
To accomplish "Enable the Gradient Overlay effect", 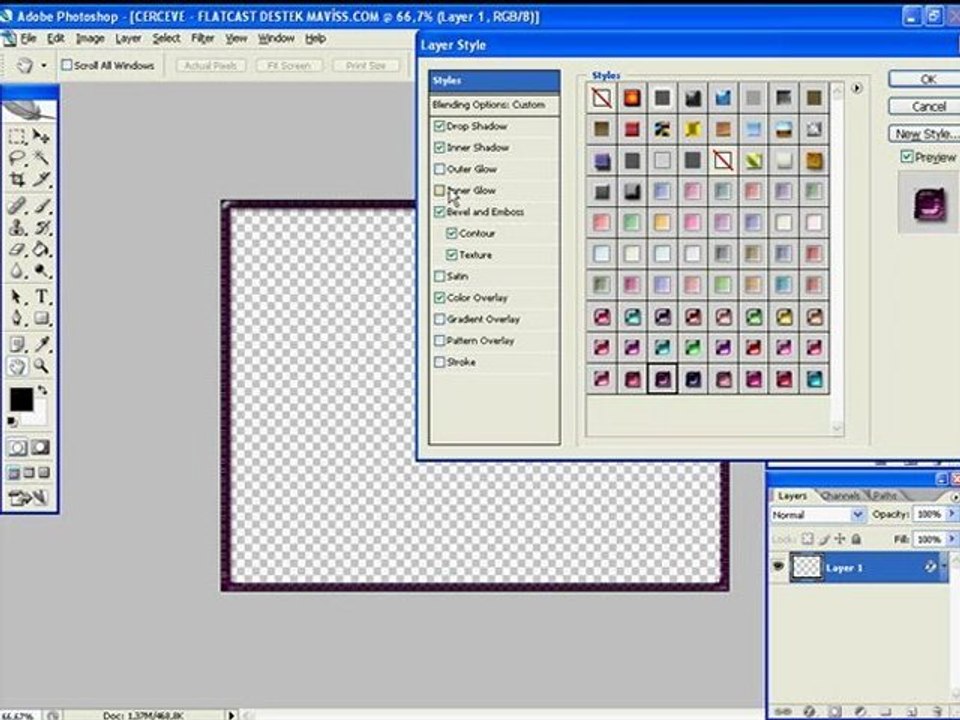I will coord(439,319).
